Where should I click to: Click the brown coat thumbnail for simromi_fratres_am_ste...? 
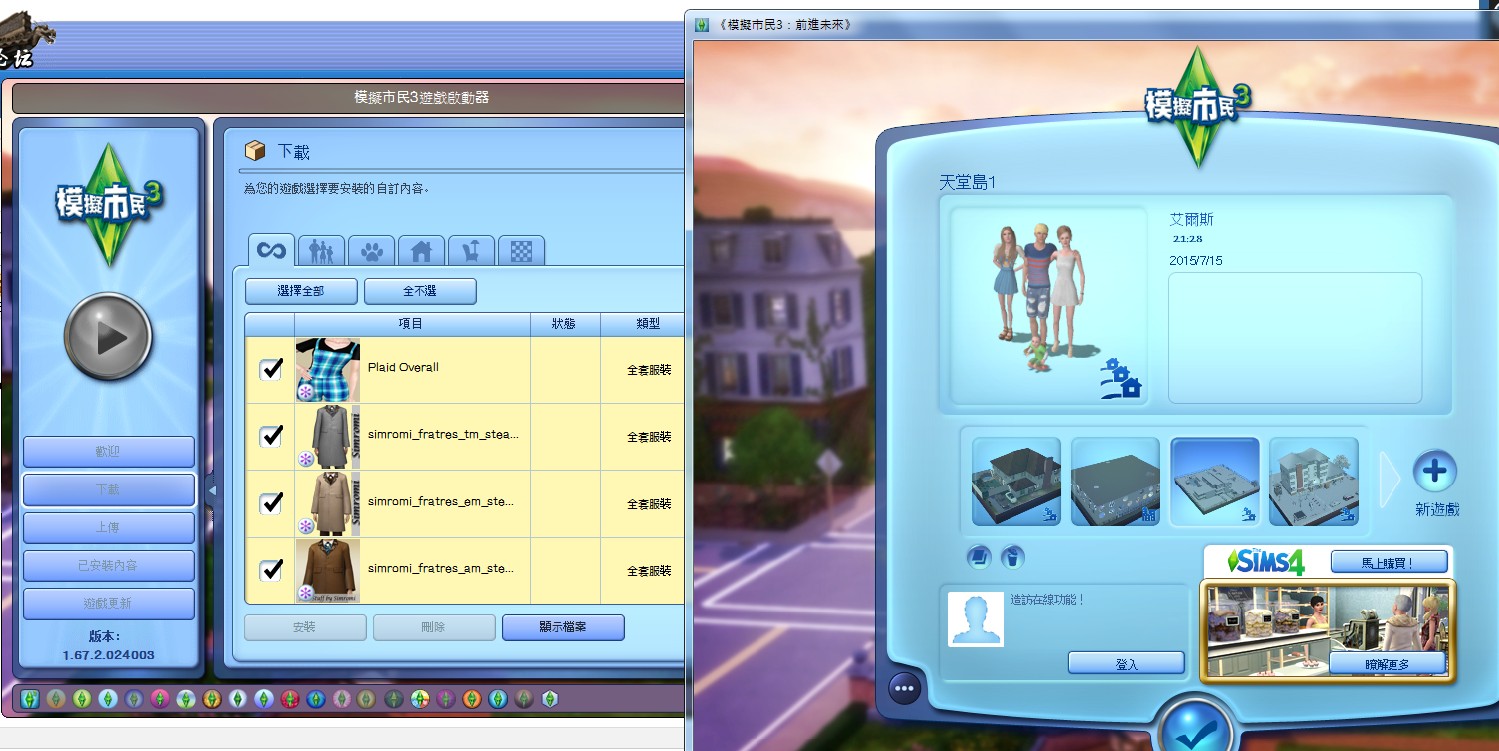click(327, 571)
